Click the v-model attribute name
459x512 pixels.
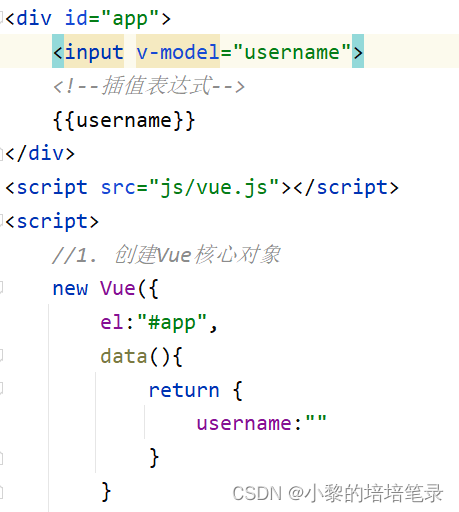pyautogui.click(x=178, y=52)
